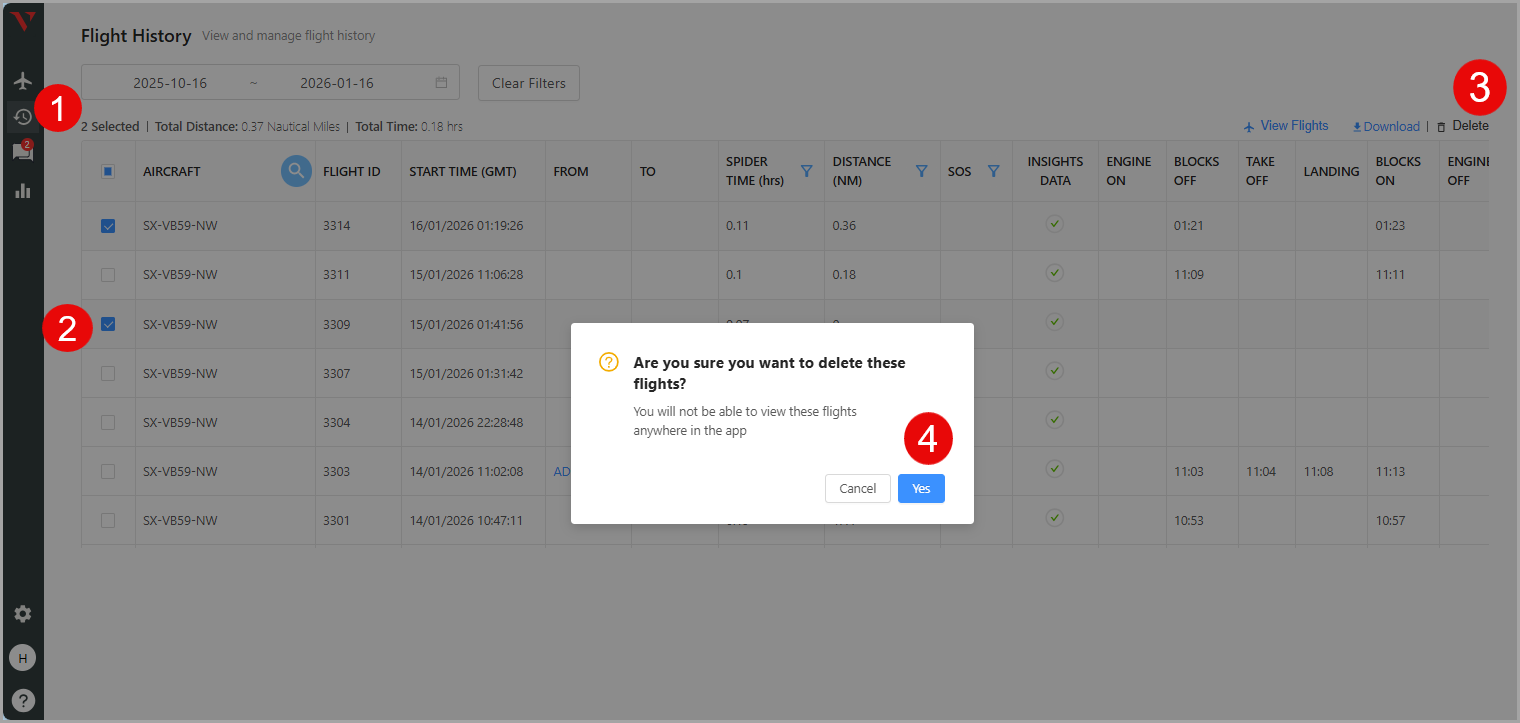Tick the checkbox for flight 3311

[x=108, y=275]
